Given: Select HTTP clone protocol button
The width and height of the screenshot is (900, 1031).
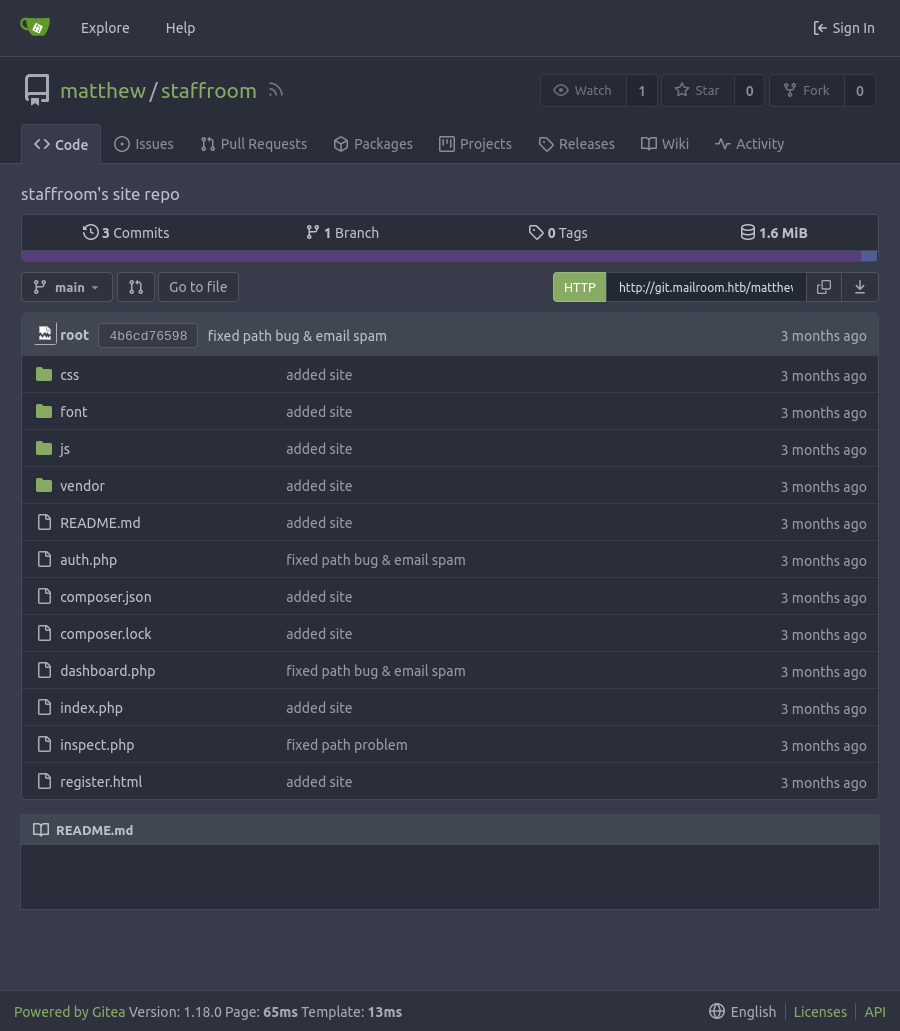Looking at the screenshot, I should [x=579, y=287].
